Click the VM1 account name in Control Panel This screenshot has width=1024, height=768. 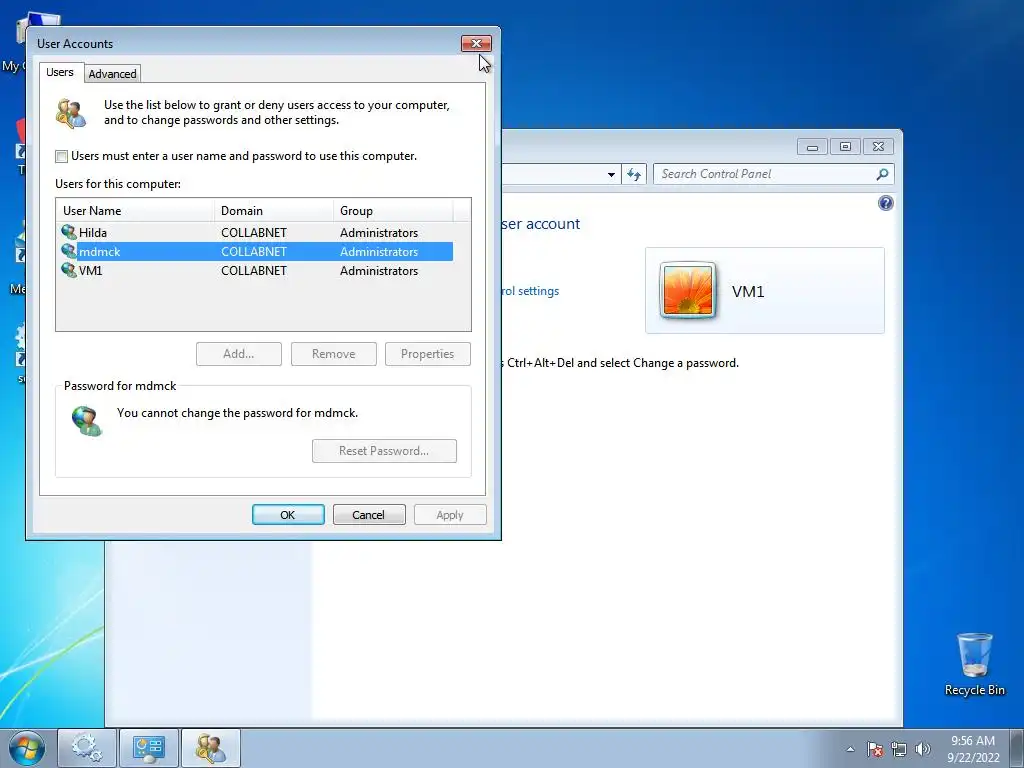748,291
